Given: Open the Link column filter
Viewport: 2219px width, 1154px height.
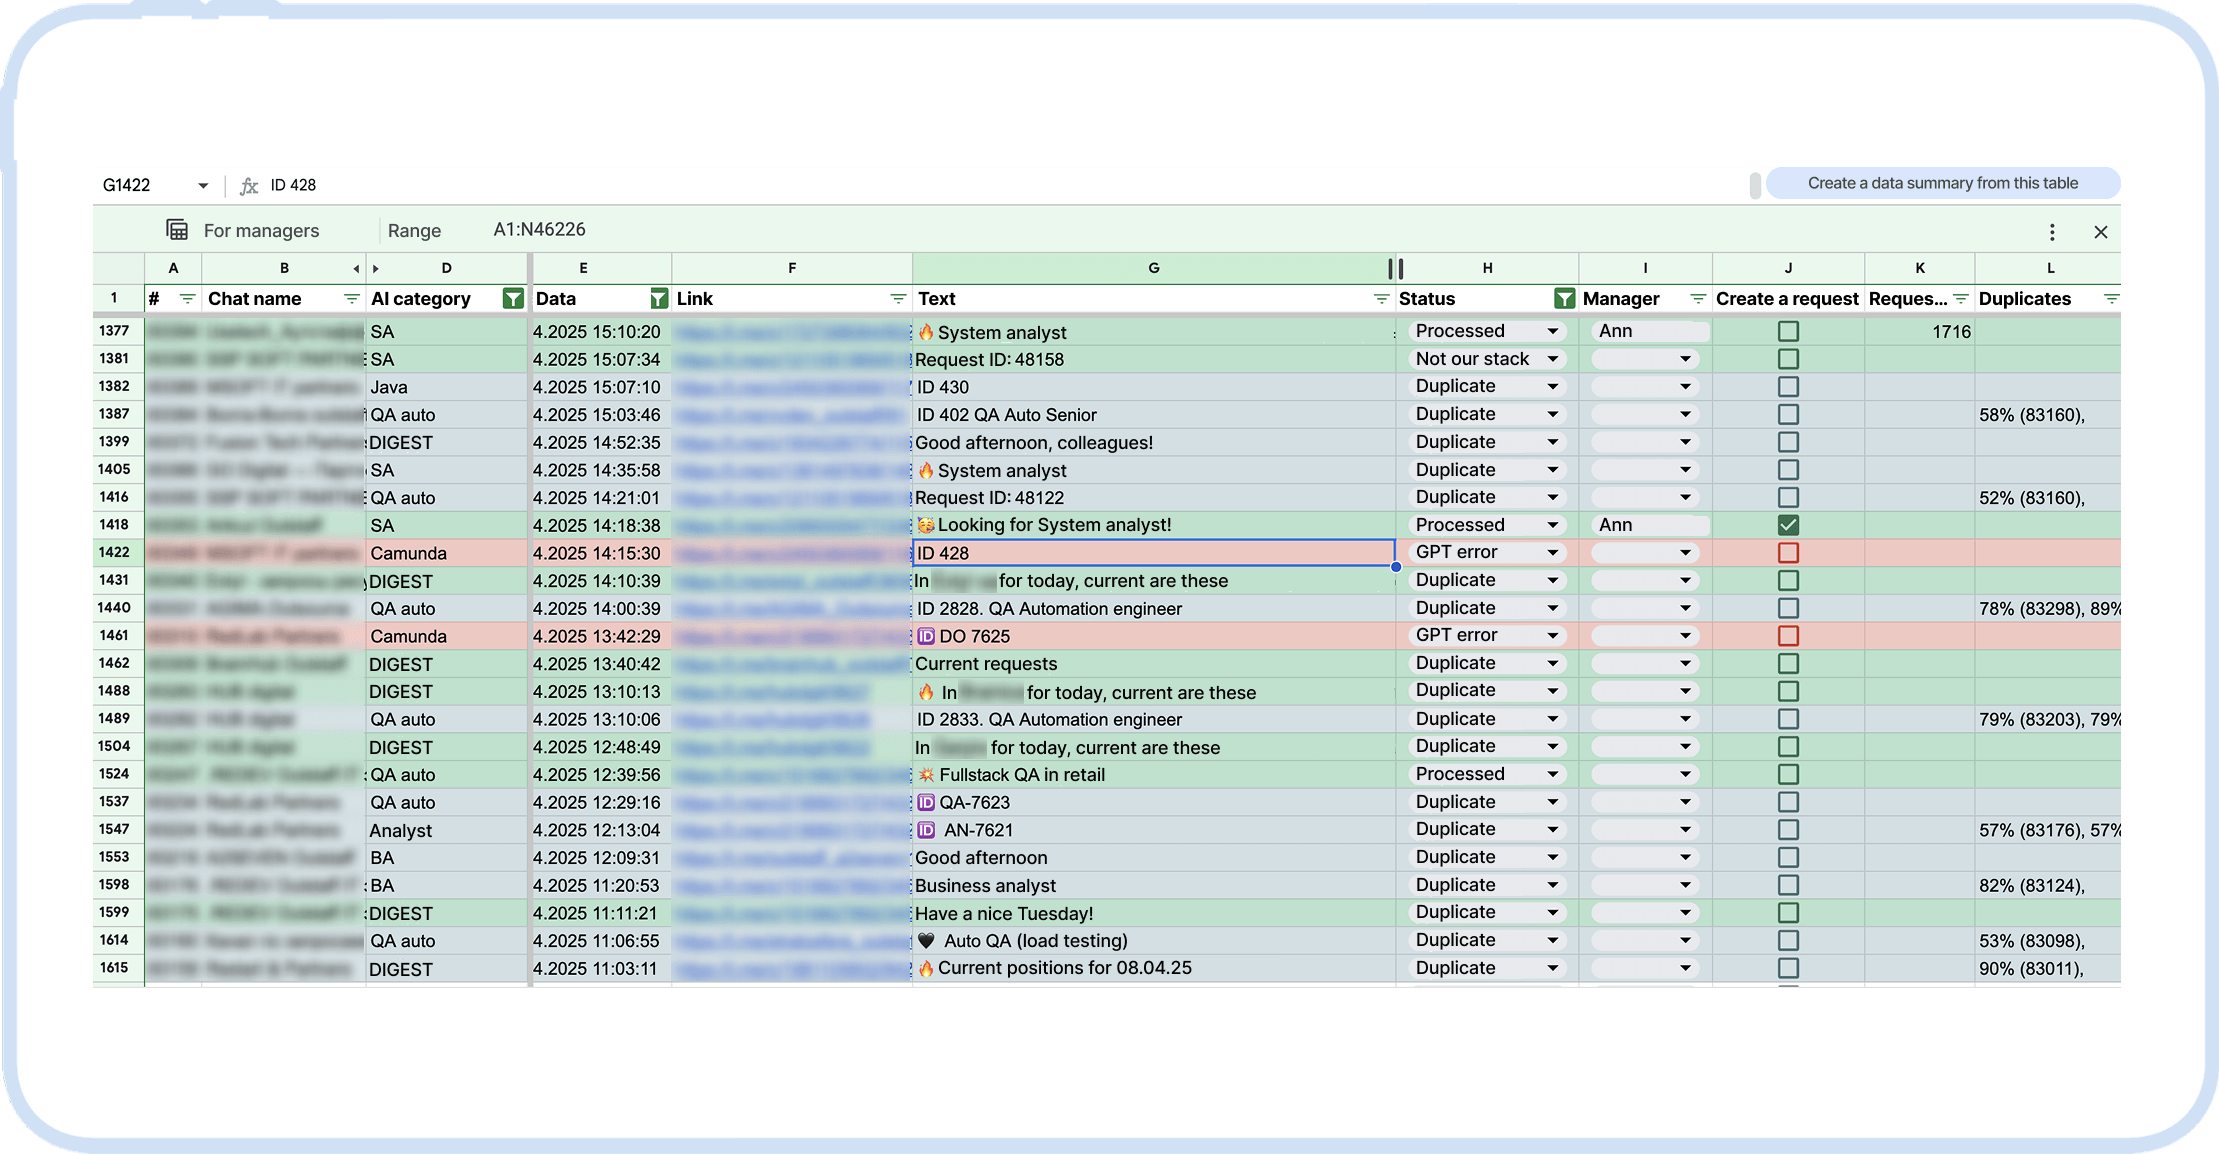Looking at the screenshot, I should click(x=898, y=299).
